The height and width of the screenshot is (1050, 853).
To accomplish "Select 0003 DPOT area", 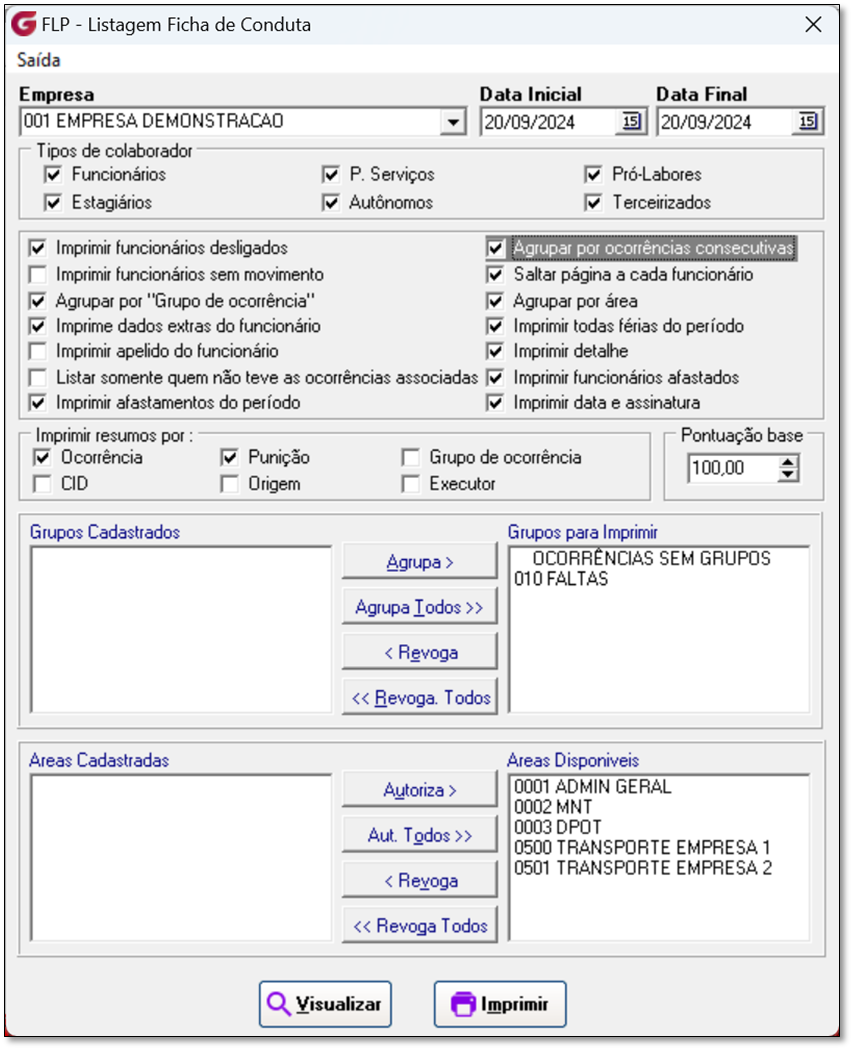I will (x=558, y=828).
